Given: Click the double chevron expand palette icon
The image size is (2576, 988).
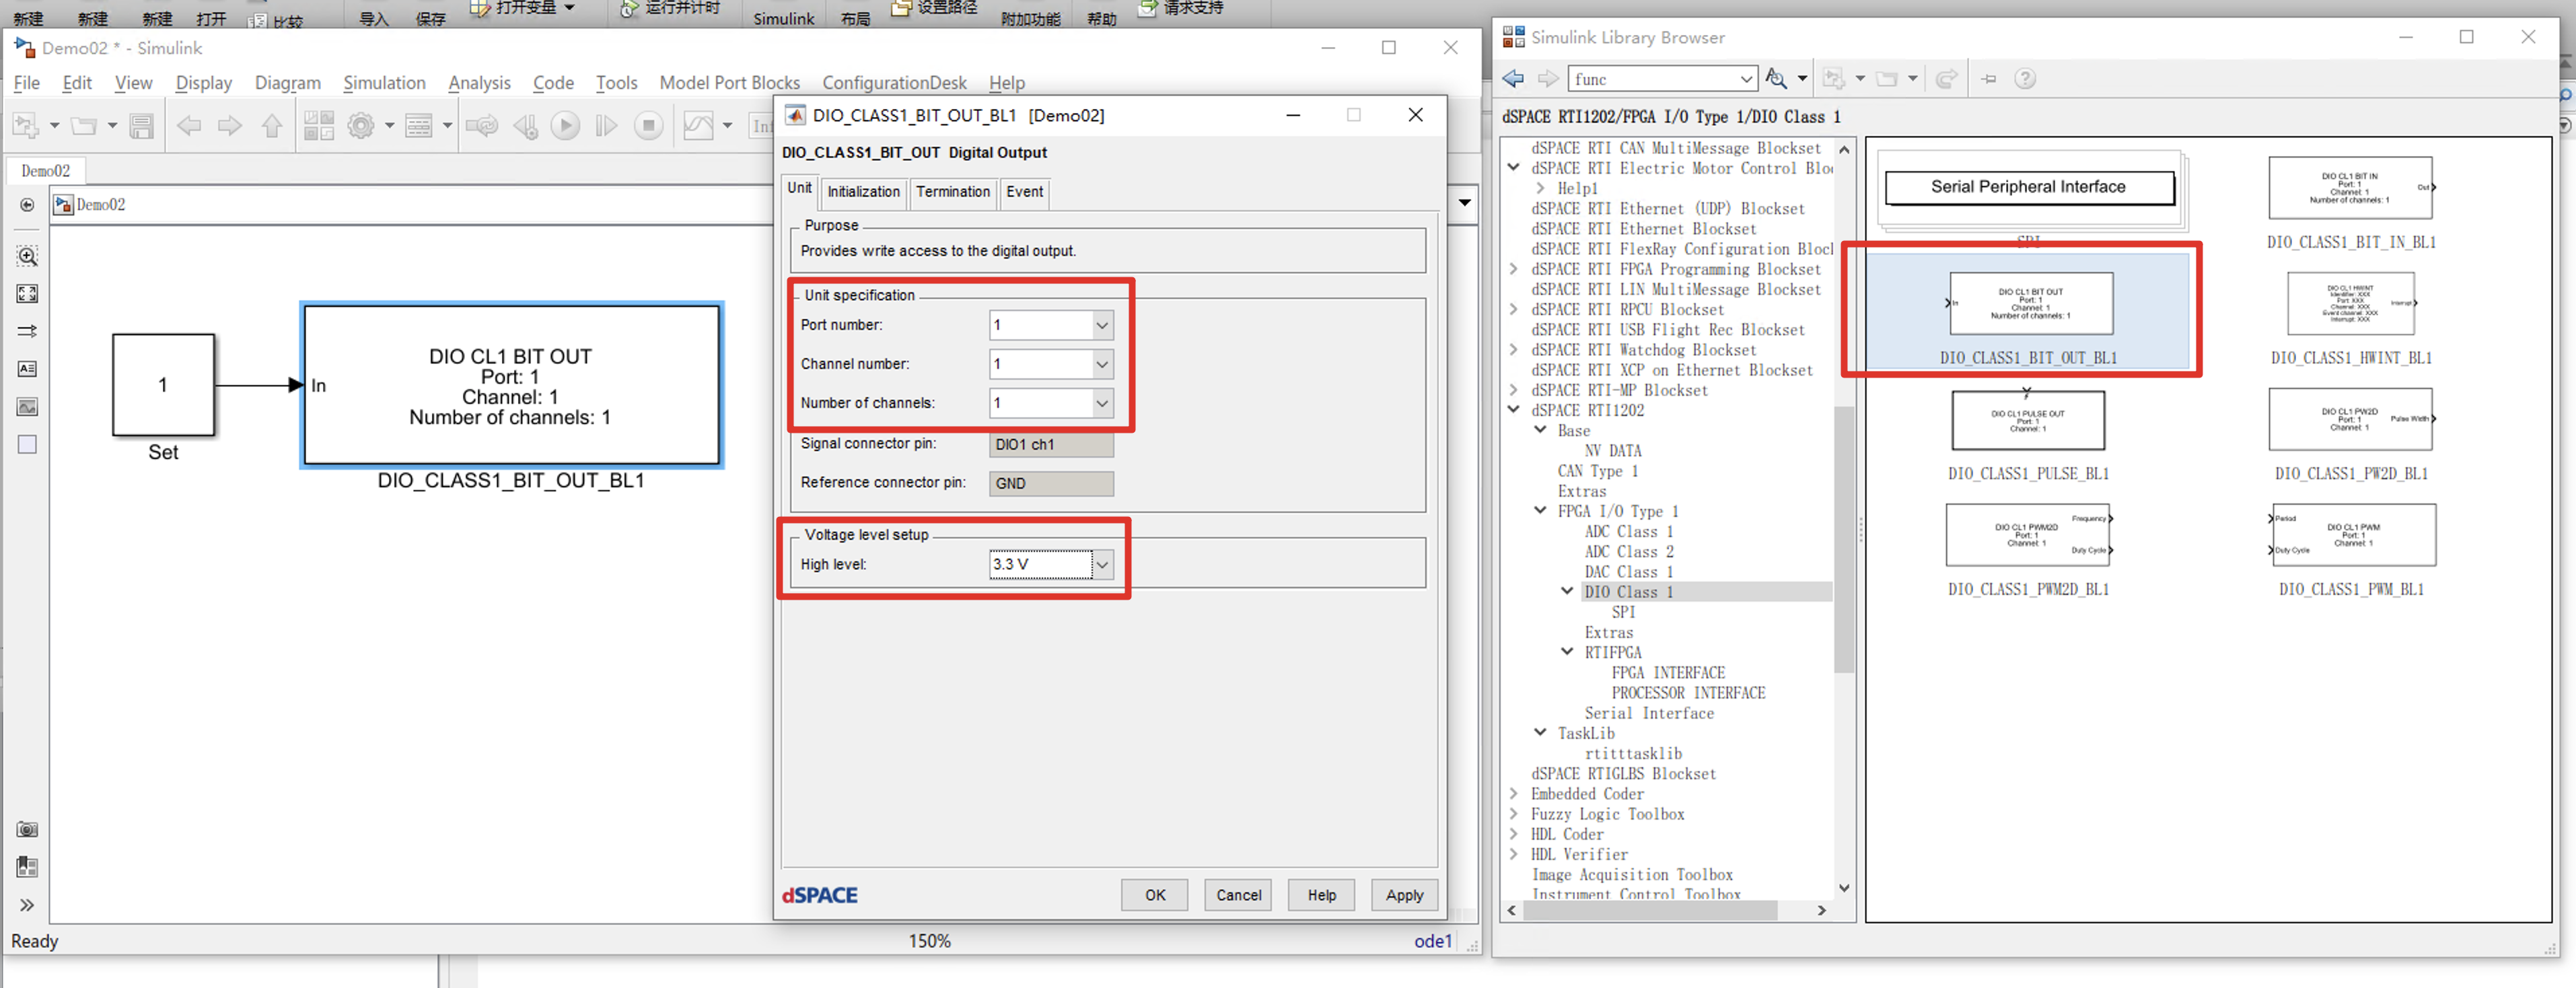Looking at the screenshot, I should click(x=27, y=905).
